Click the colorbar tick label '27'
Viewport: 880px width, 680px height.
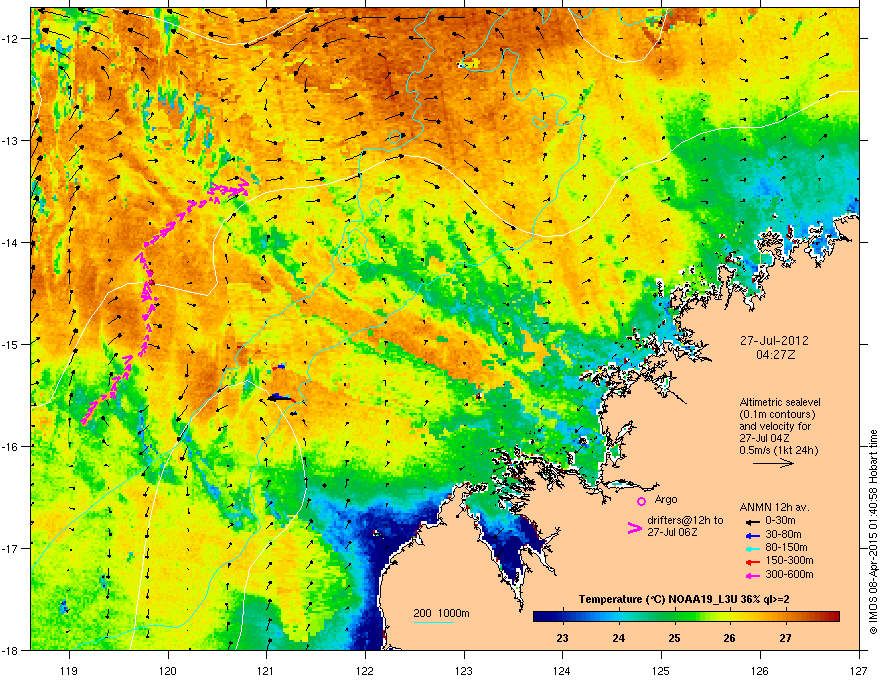[785, 638]
